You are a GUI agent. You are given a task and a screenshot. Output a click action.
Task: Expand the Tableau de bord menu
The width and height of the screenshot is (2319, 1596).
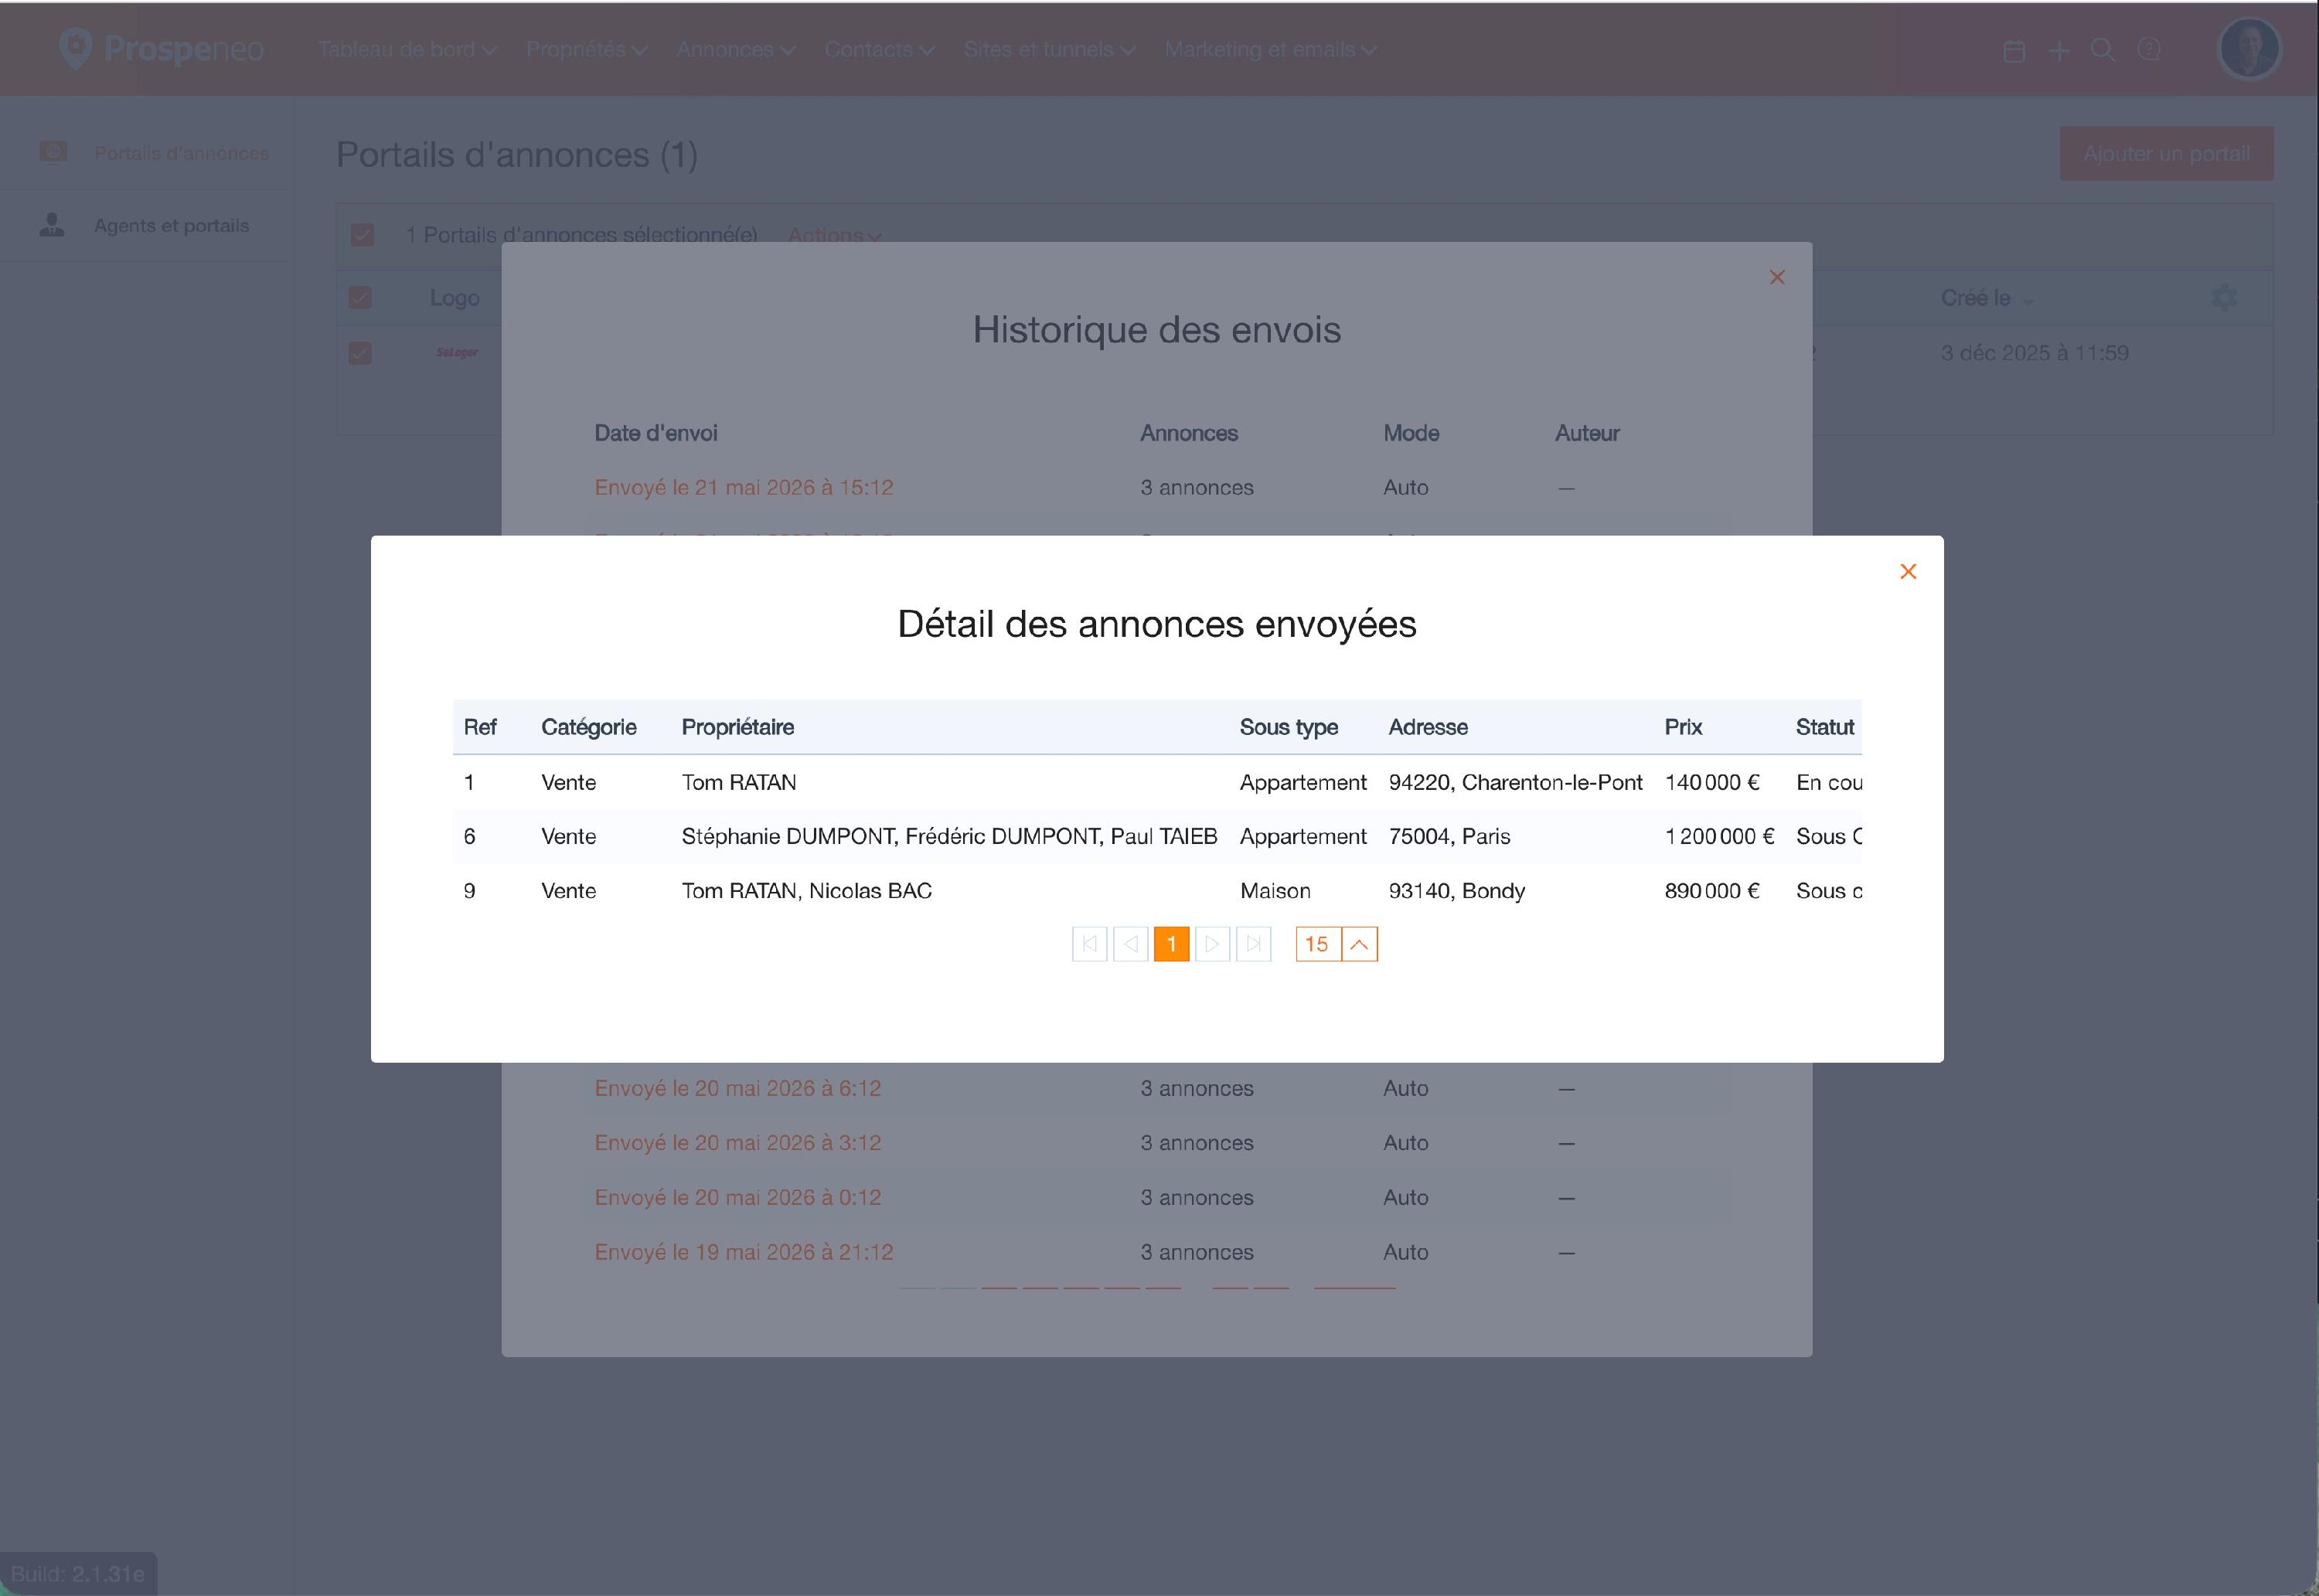tap(407, 50)
